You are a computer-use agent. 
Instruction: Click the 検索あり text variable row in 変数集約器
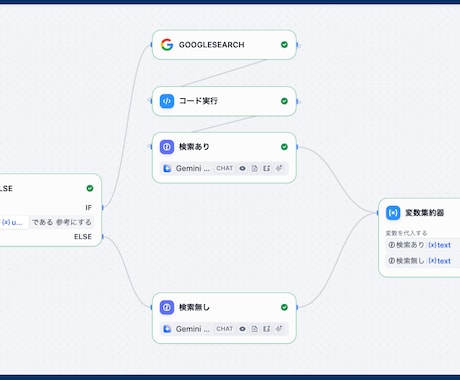(x=423, y=245)
